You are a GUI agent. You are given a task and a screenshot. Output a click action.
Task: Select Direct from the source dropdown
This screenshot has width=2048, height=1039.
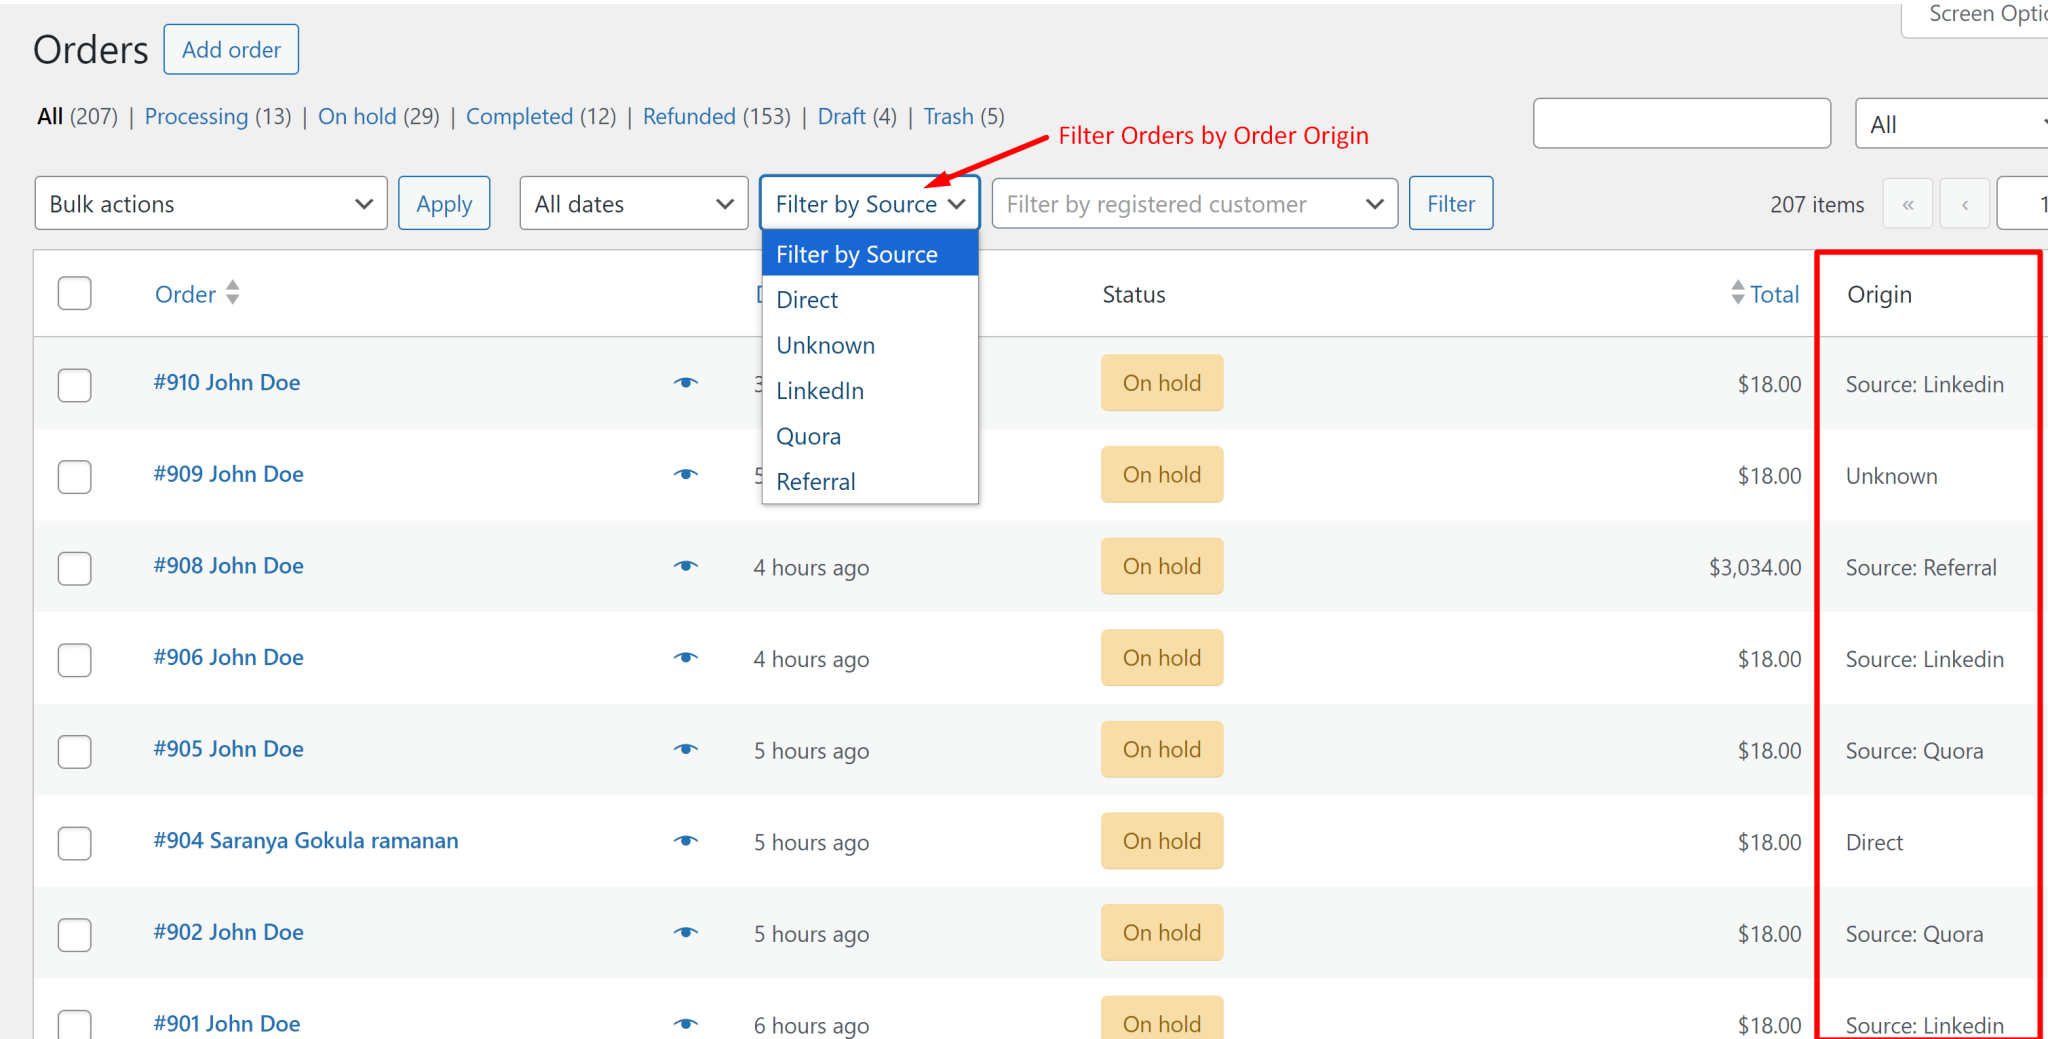[x=806, y=299]
